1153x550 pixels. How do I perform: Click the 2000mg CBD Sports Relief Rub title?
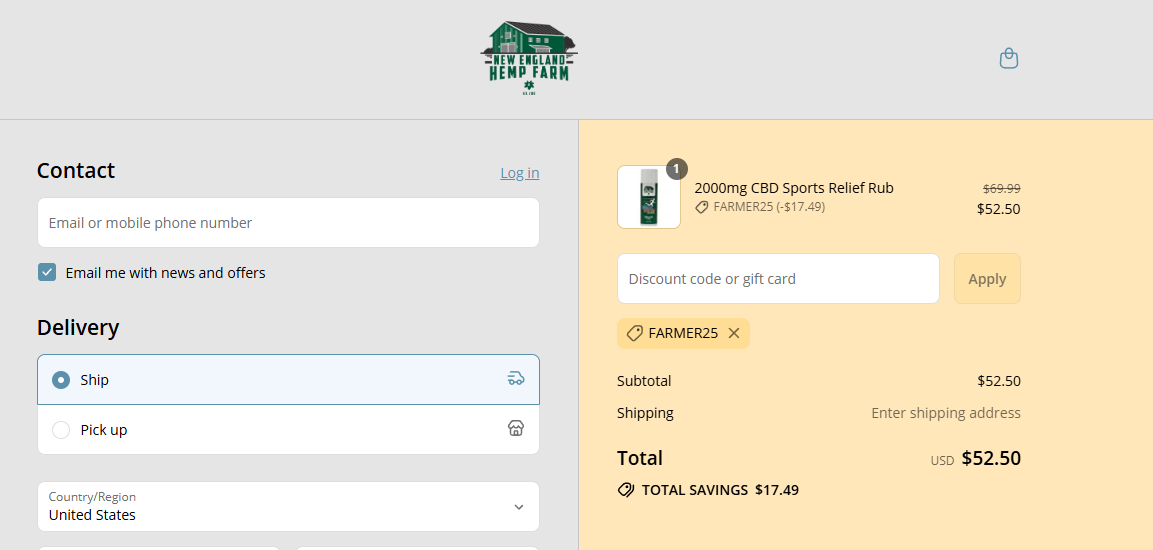coord(794,188)
